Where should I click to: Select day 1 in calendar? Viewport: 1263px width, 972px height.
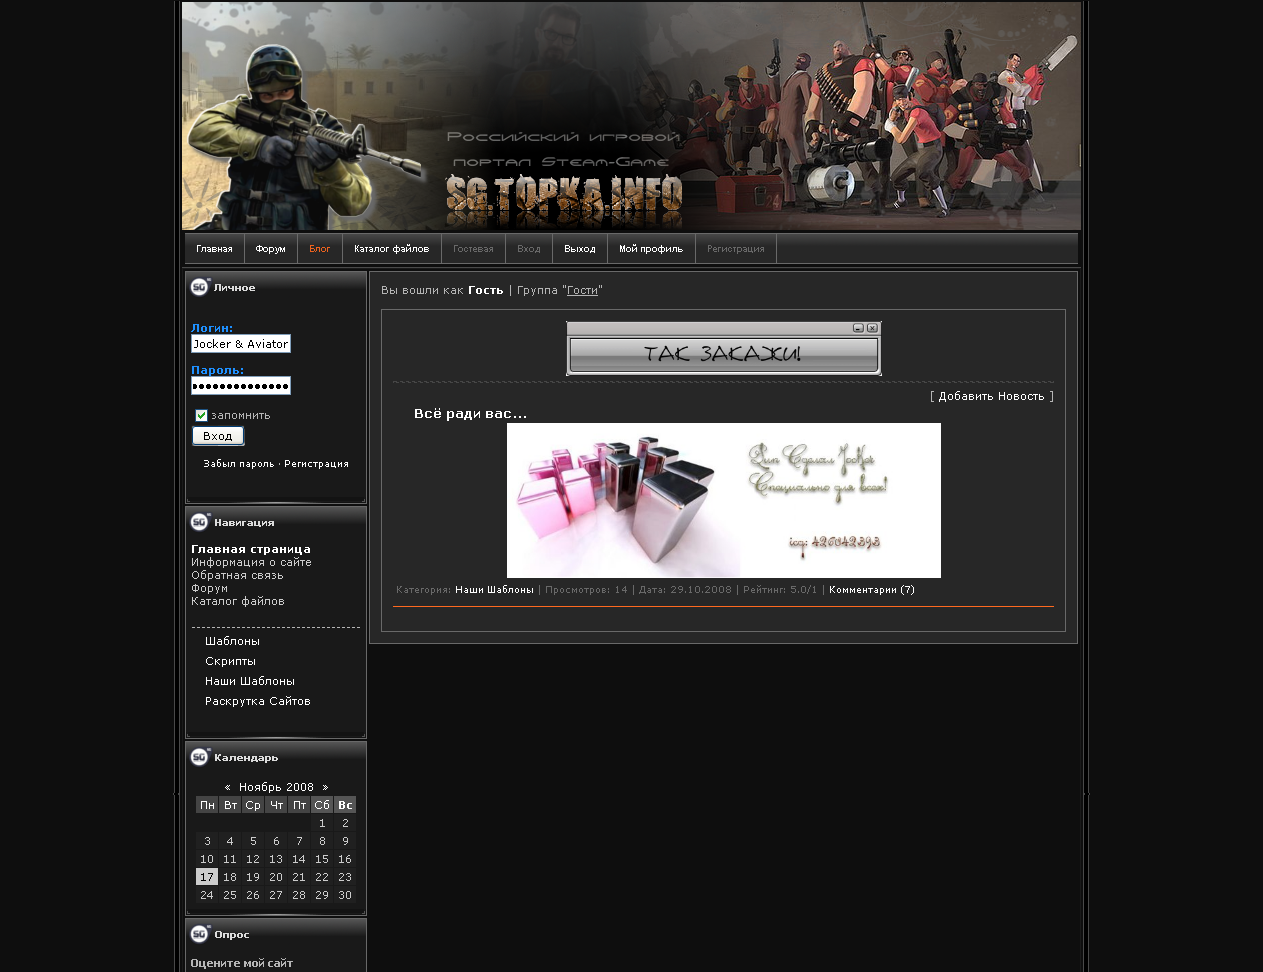(322, 823)
